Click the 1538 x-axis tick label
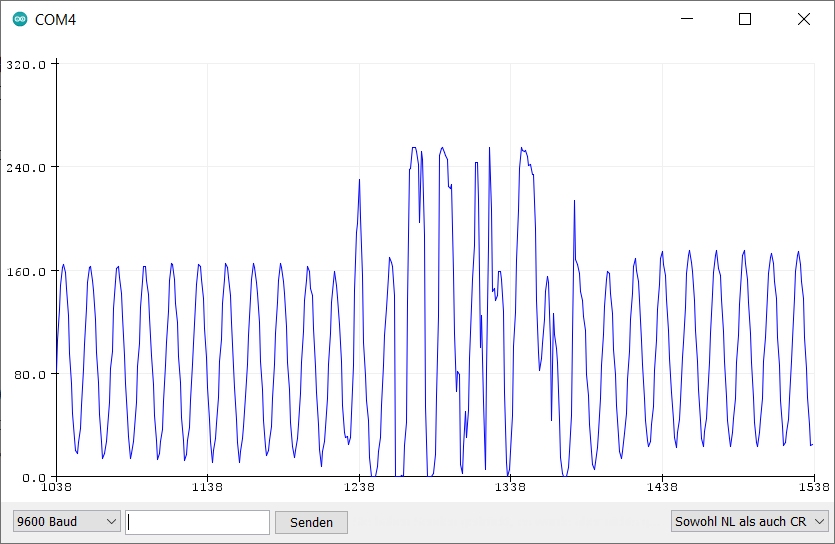 (x=813, y=489)
